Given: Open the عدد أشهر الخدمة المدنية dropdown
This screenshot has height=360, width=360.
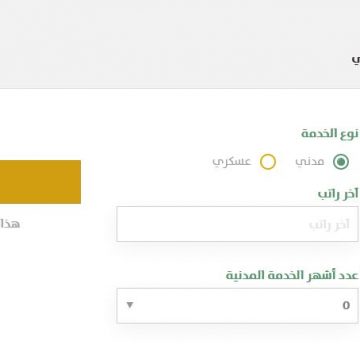Looking at the screenshot, I should pyautogui.click(x=237, y=306).
